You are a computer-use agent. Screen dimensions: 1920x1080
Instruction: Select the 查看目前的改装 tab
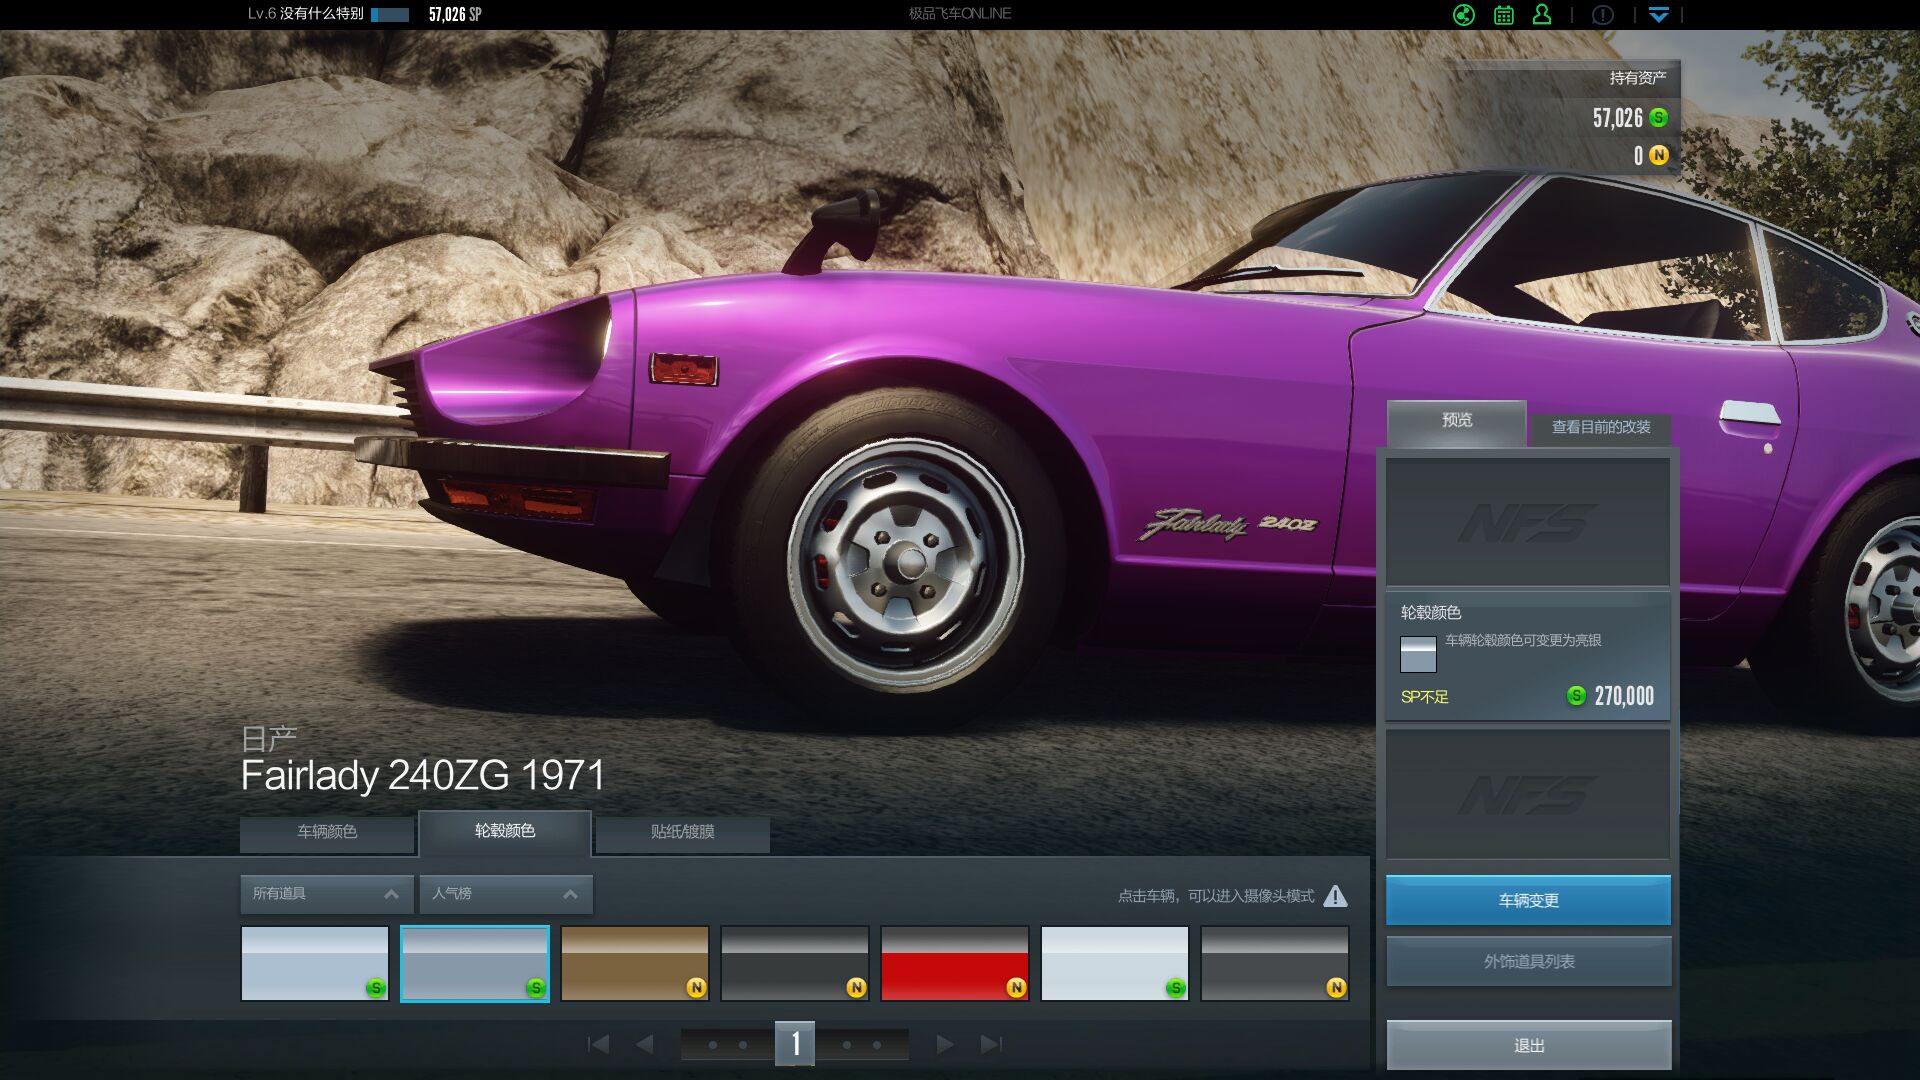click(1601, 428)
